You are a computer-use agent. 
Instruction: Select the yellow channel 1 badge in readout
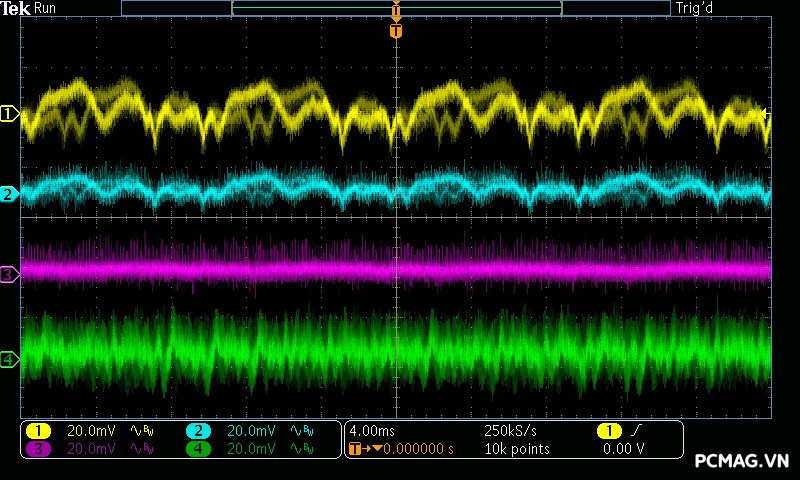click(38, 431)
